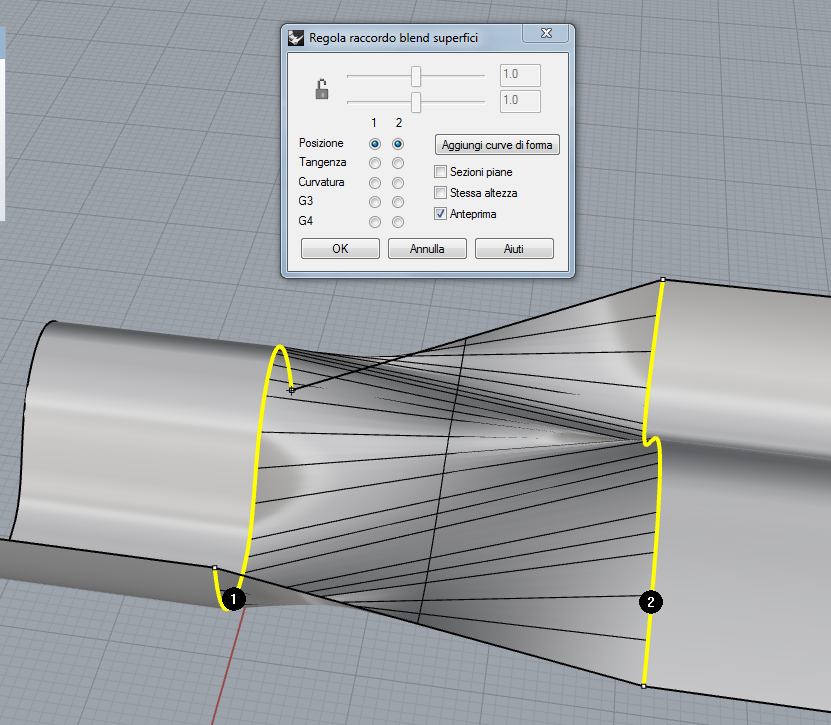Screen dimensions: 831x725
Task: Select Tangenza for edge 1
Action: (x=375, y=163)
